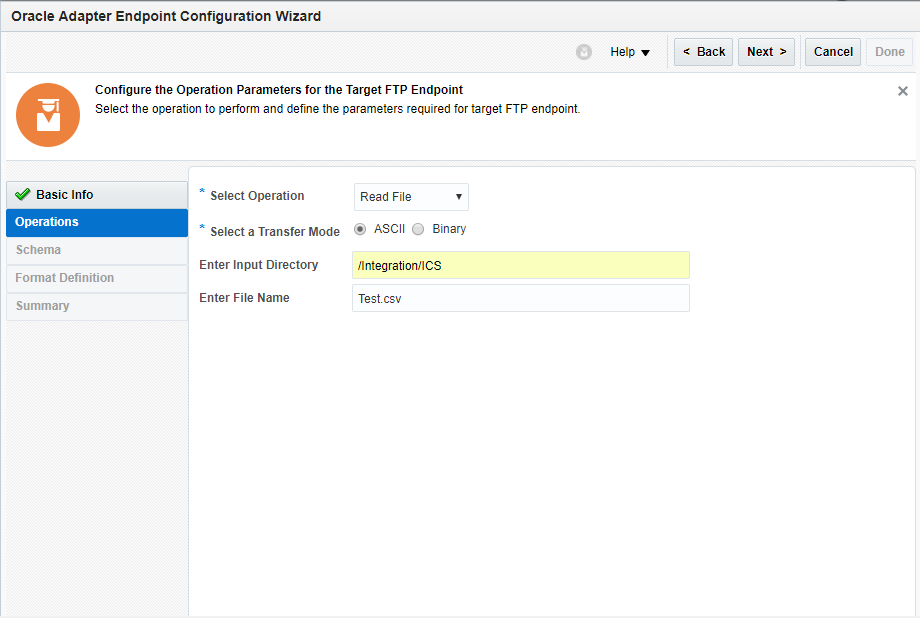This screenshot has width=920, height=618.
Task: Click the Enter File Name field
Action: pyautogui.click(x=520, y=298)
